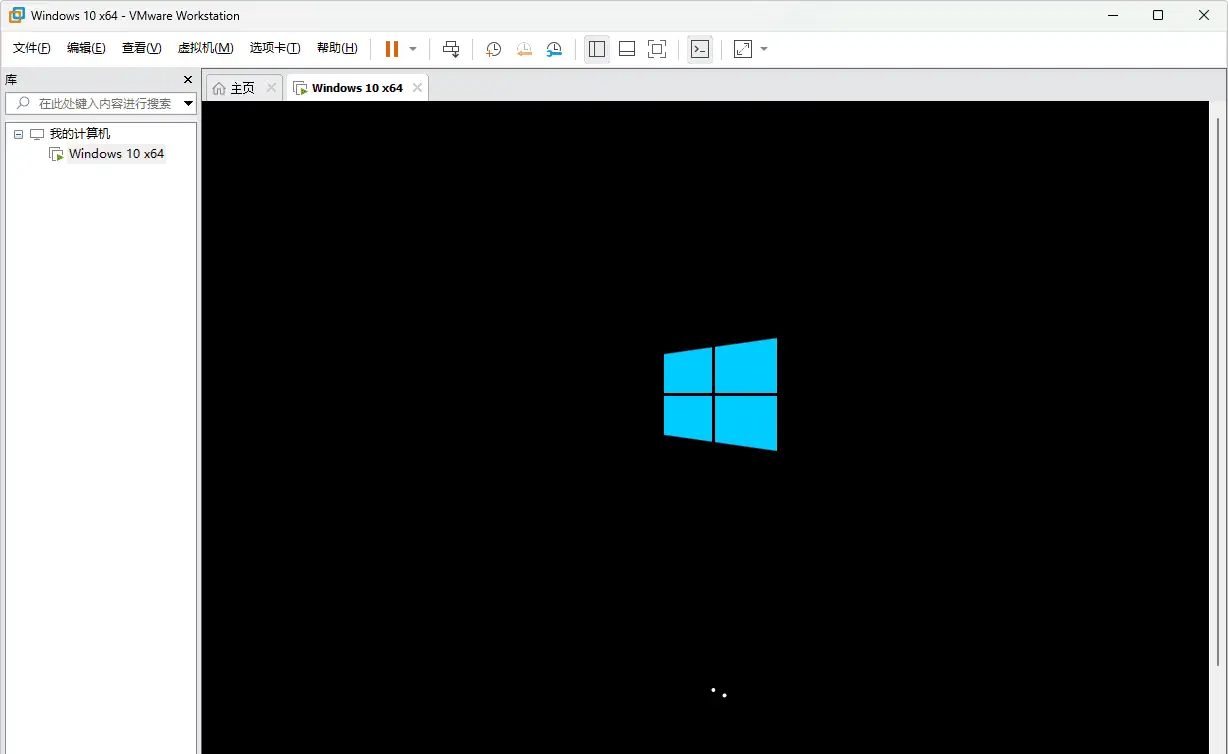Minimize the VMware Workstation window

[x=1113, y=15]
